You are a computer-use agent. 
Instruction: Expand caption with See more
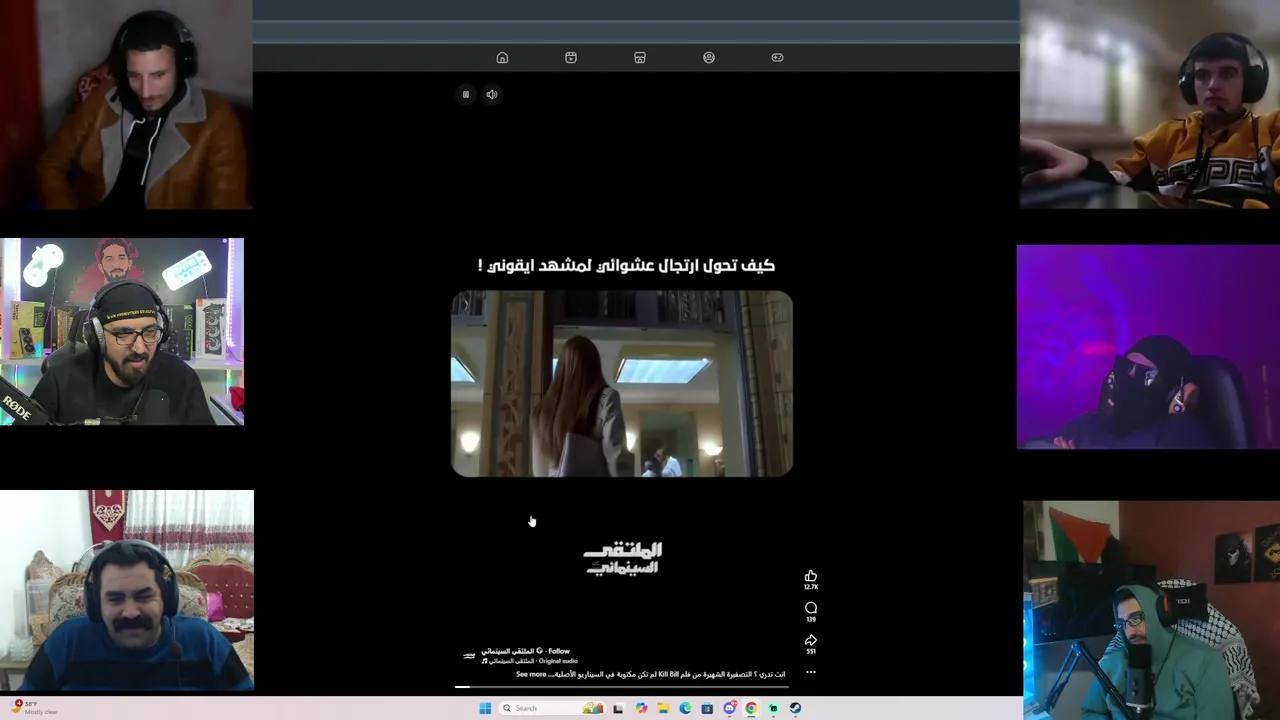click(x=531, y=674)
